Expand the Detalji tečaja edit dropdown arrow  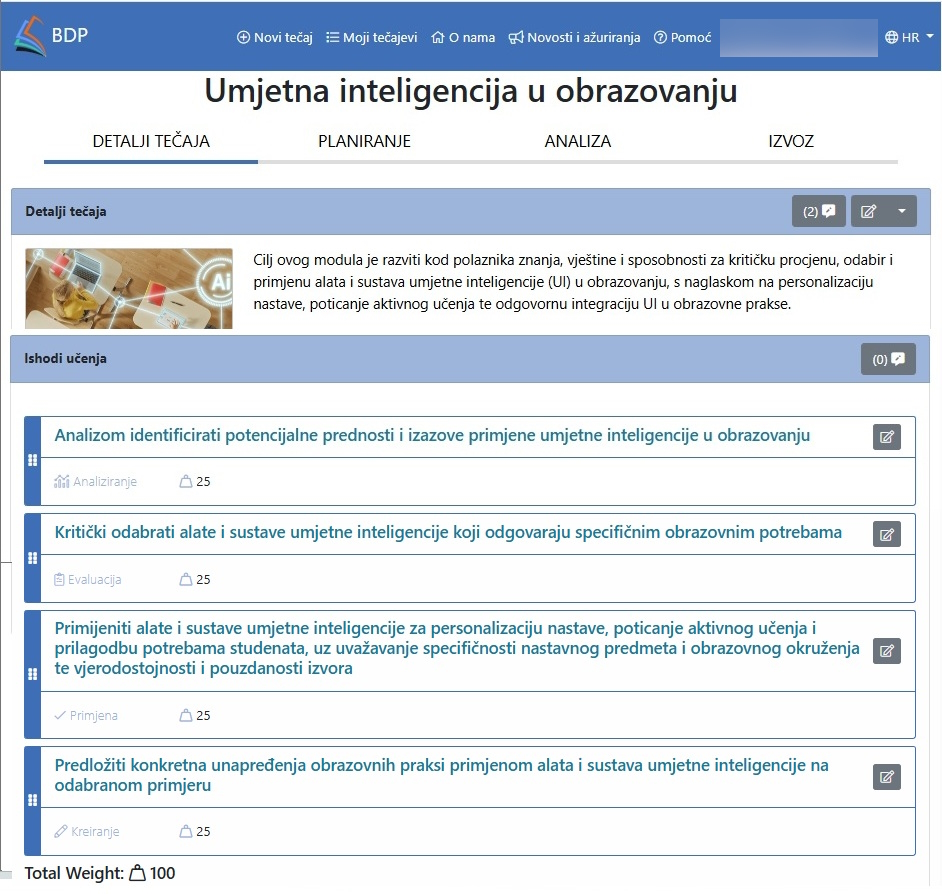(x=901, y=211)
